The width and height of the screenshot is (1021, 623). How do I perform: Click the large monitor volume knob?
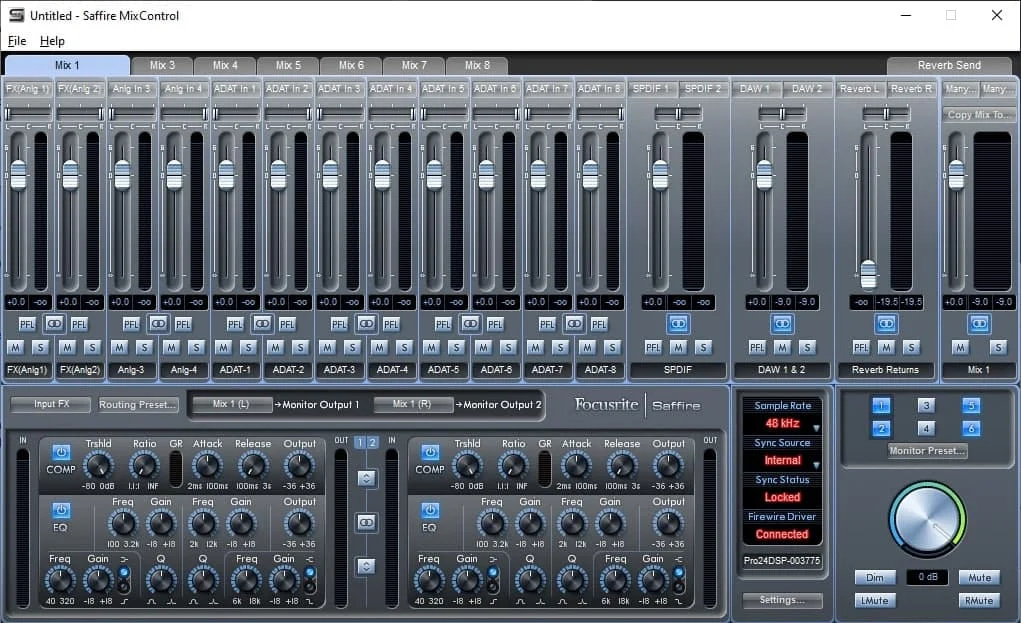point(929,519)
